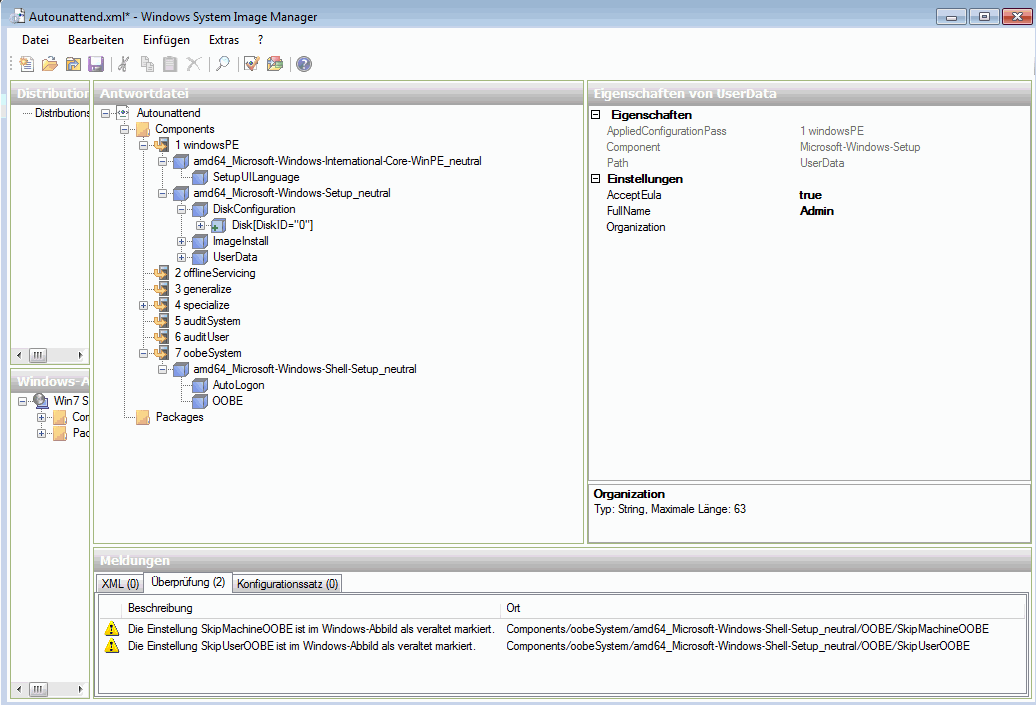
Task: Click the Copy icon in the toolbar
Action: click(x=147, y=64)
